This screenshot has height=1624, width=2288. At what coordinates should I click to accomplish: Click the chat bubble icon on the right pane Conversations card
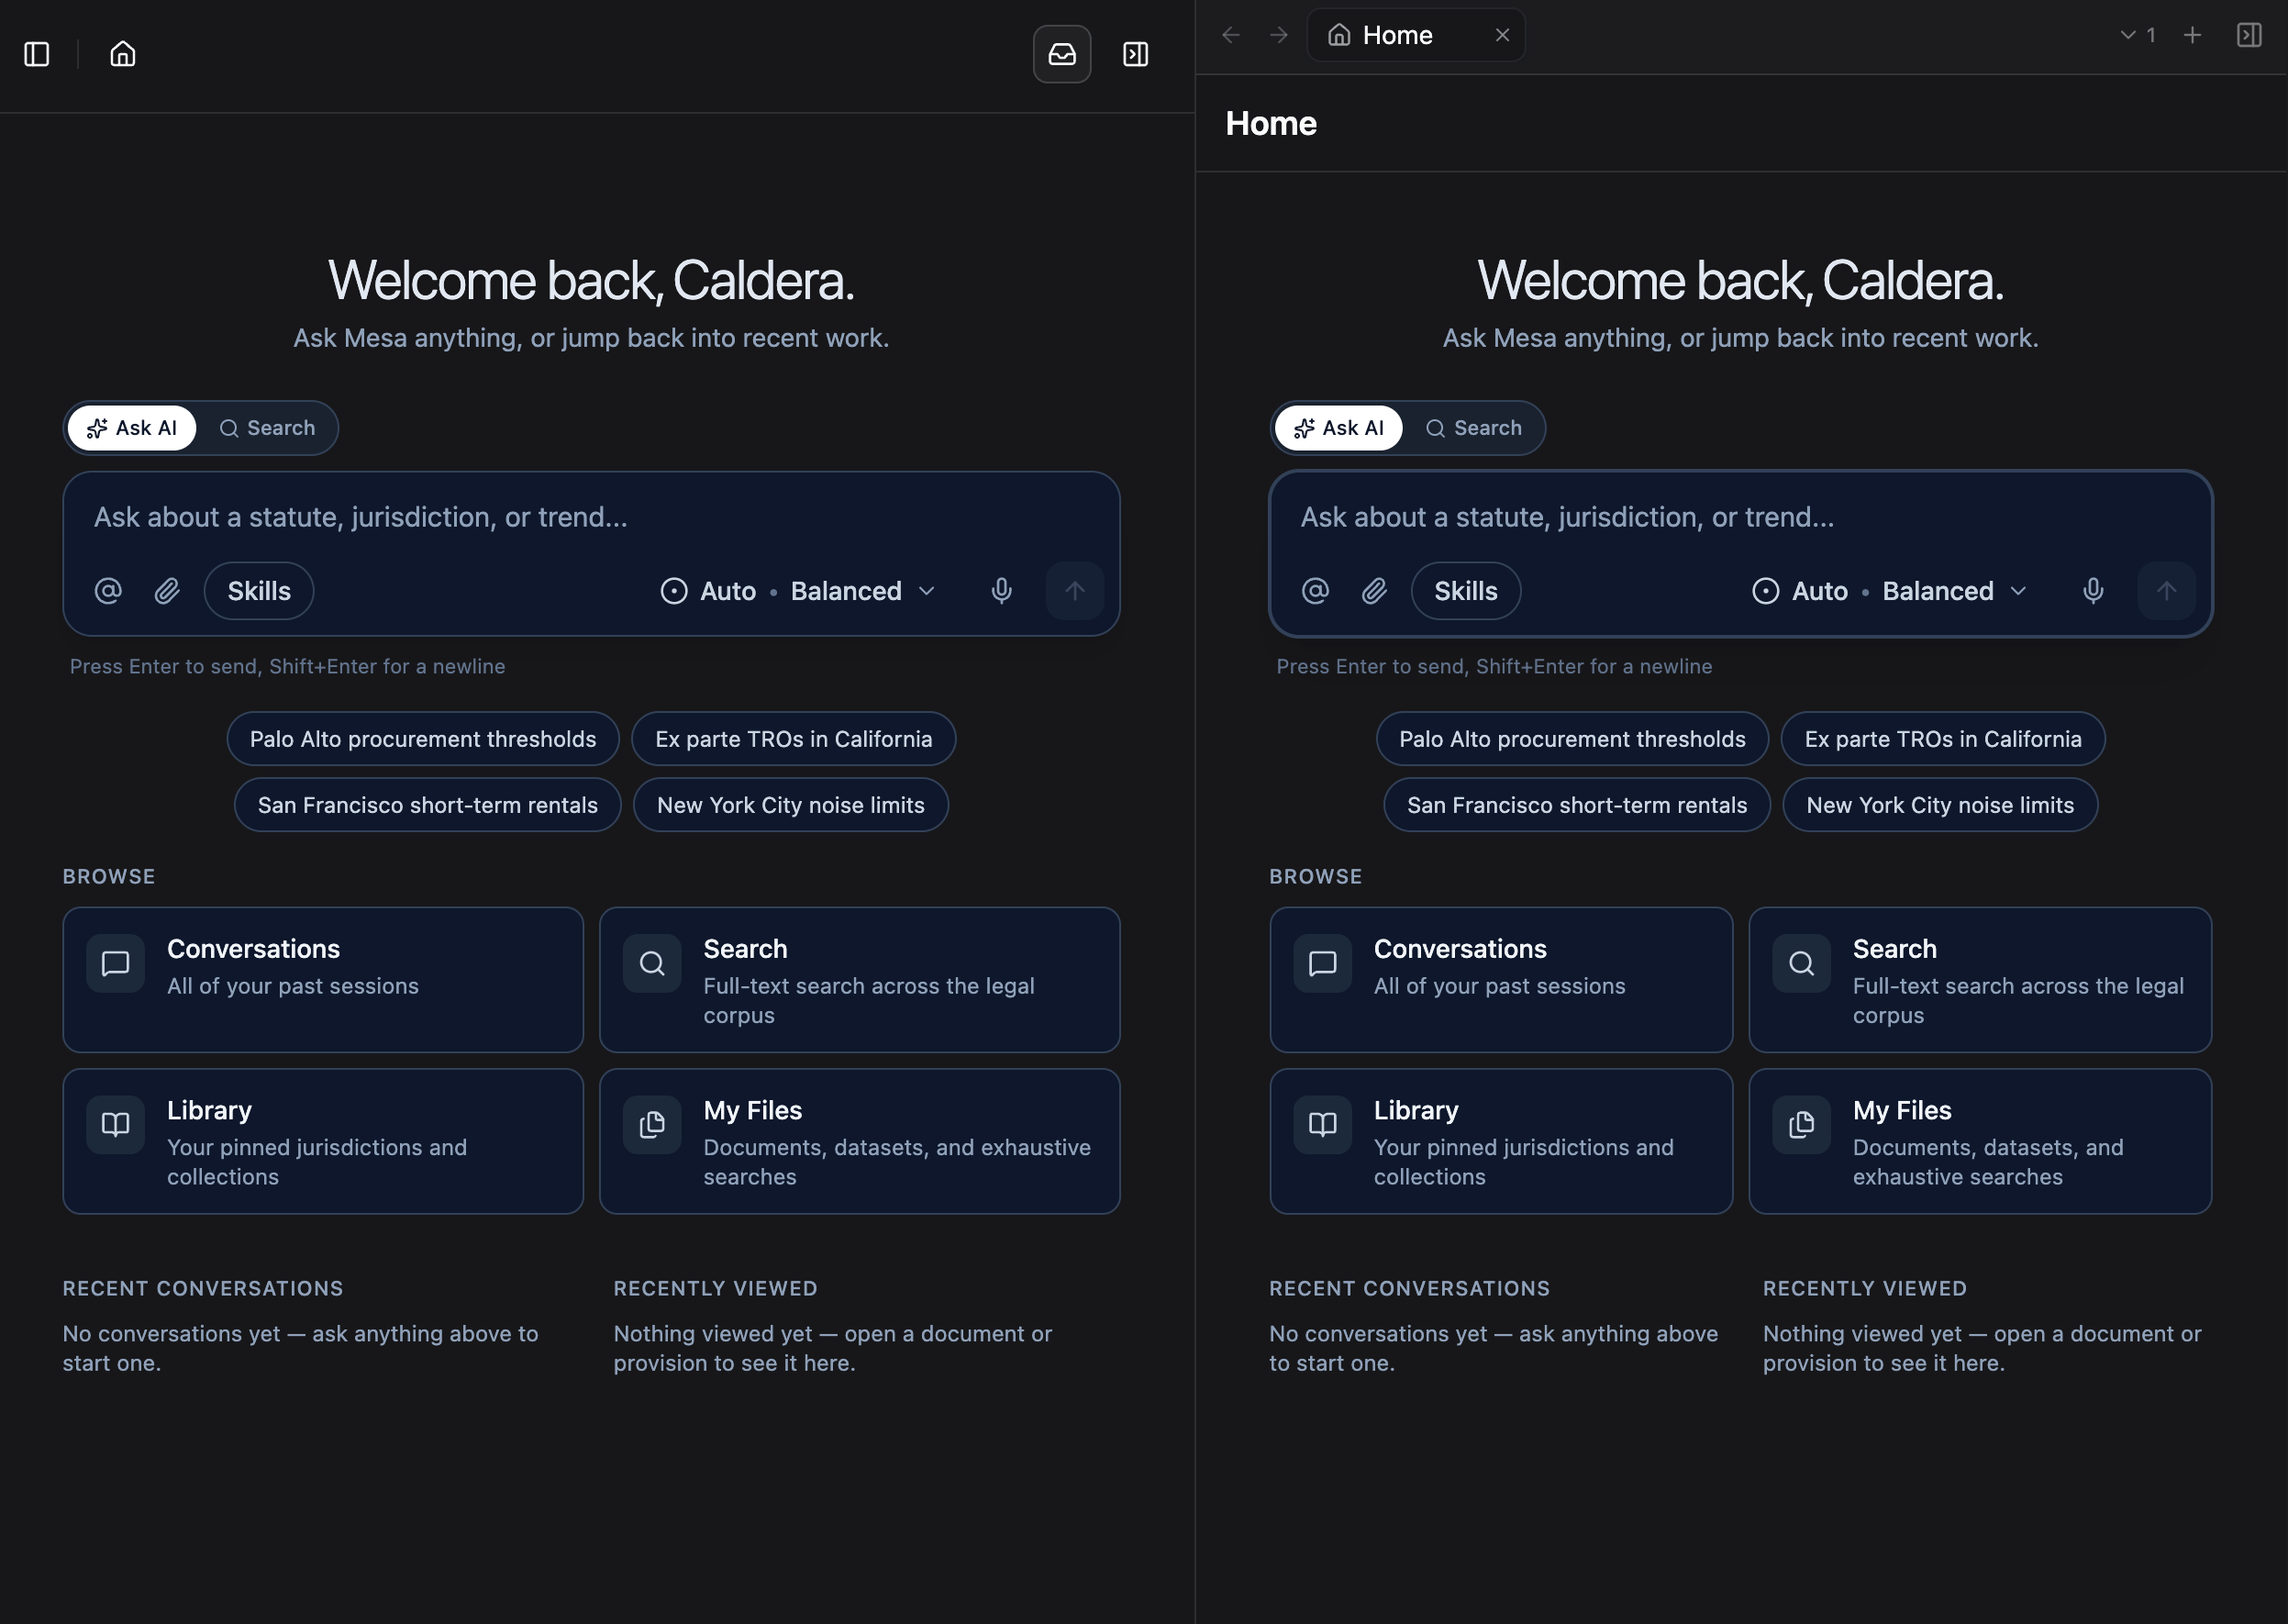(x=1323, y=964)
